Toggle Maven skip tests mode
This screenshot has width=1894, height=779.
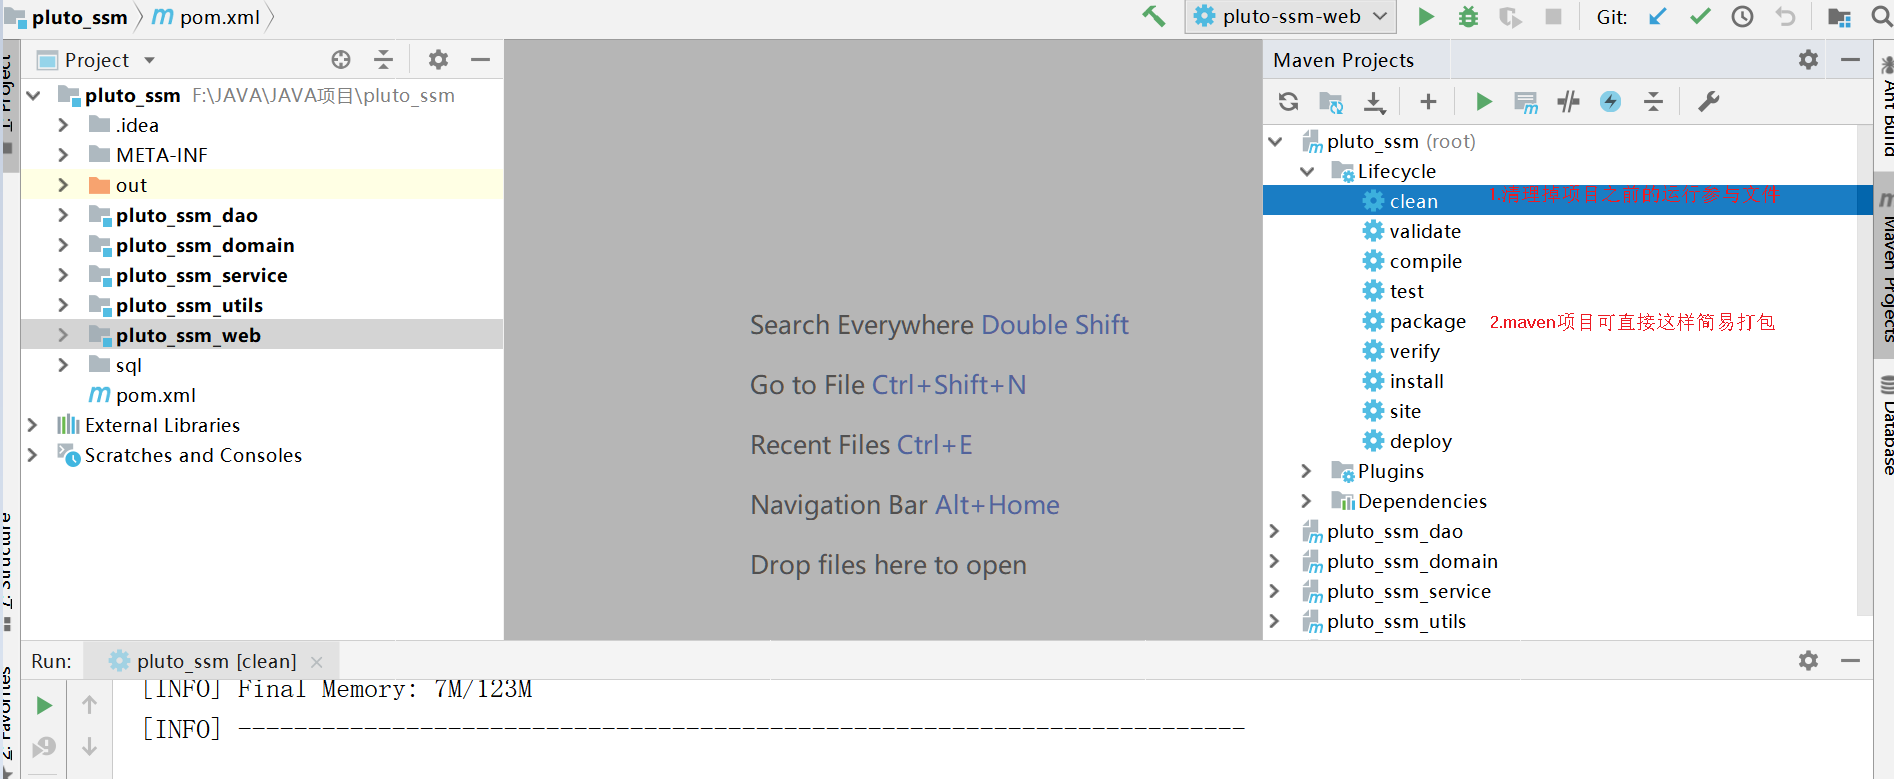coord(1610,101)
